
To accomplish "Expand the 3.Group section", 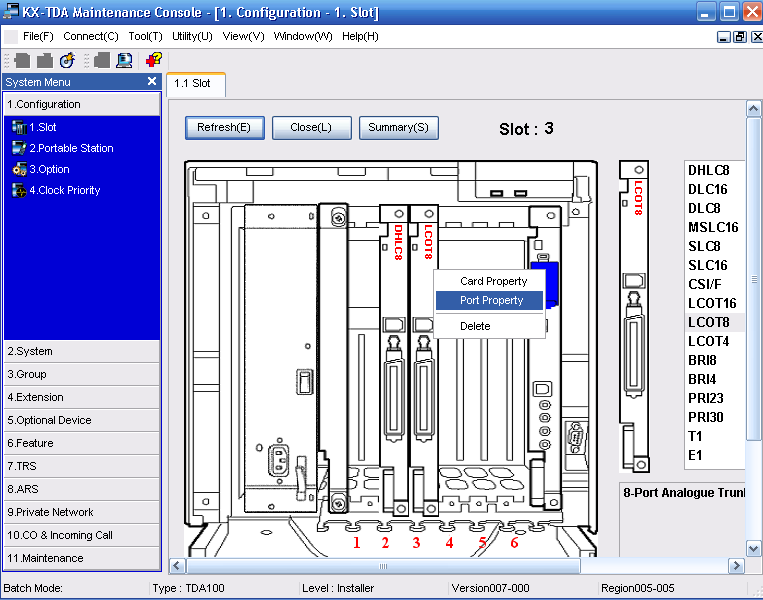I will click(82, 374).
